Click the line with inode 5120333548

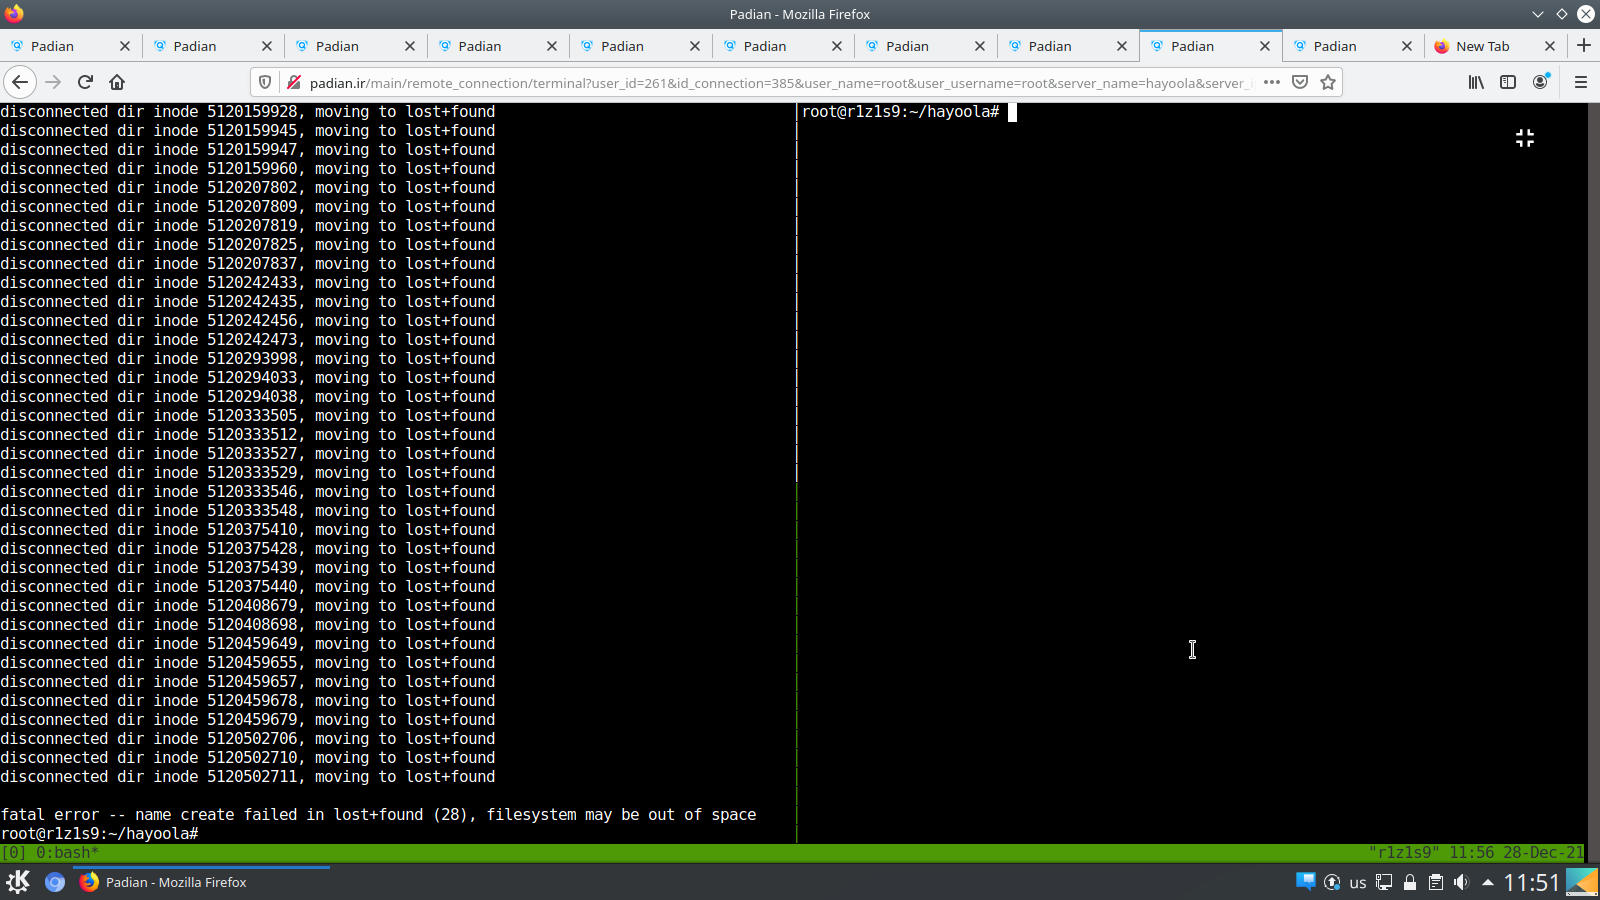[248, 511]
